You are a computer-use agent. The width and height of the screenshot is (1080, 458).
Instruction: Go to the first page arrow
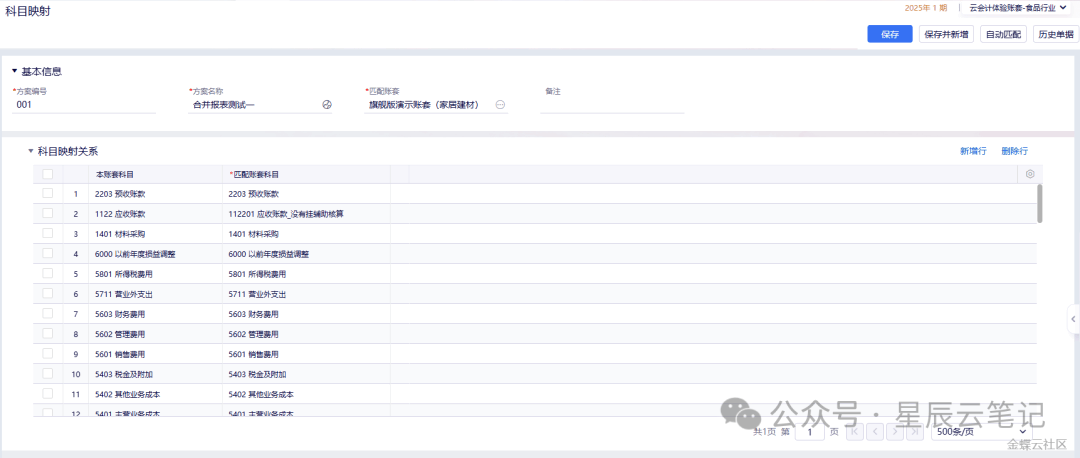[x=855, y=432]
